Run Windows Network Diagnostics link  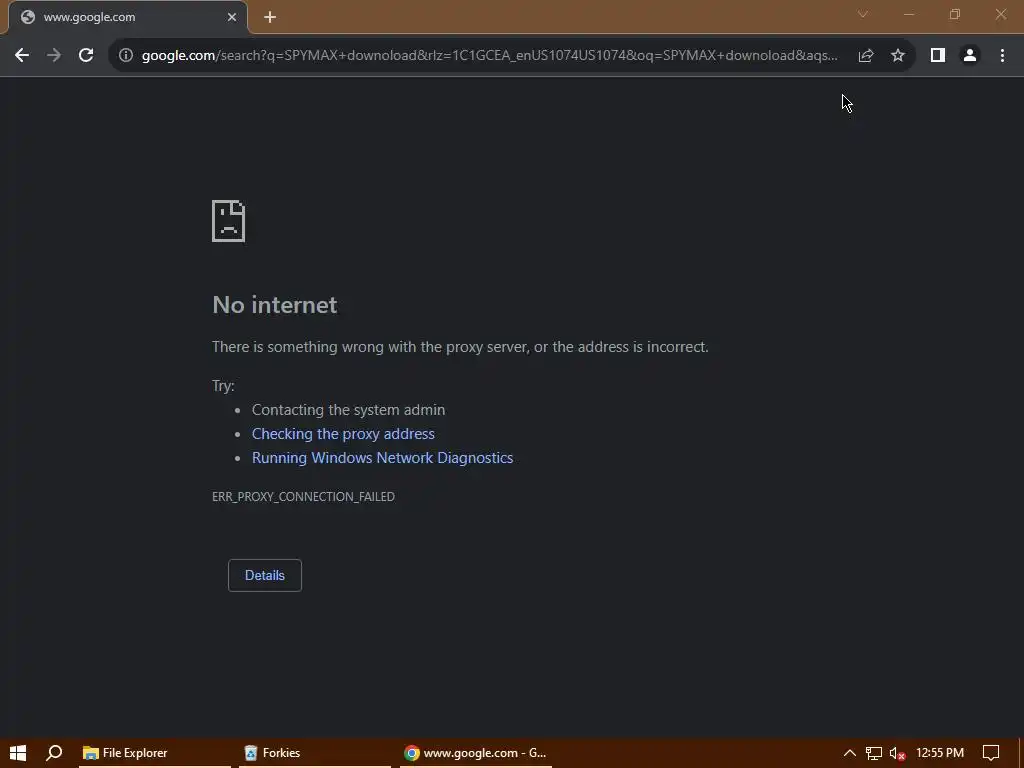pos(382,458)
